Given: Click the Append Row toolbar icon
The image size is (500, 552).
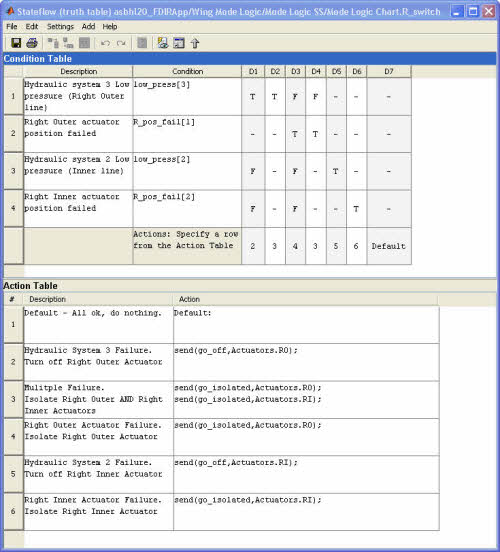Looking at the screenshot, I should (53, 43).
